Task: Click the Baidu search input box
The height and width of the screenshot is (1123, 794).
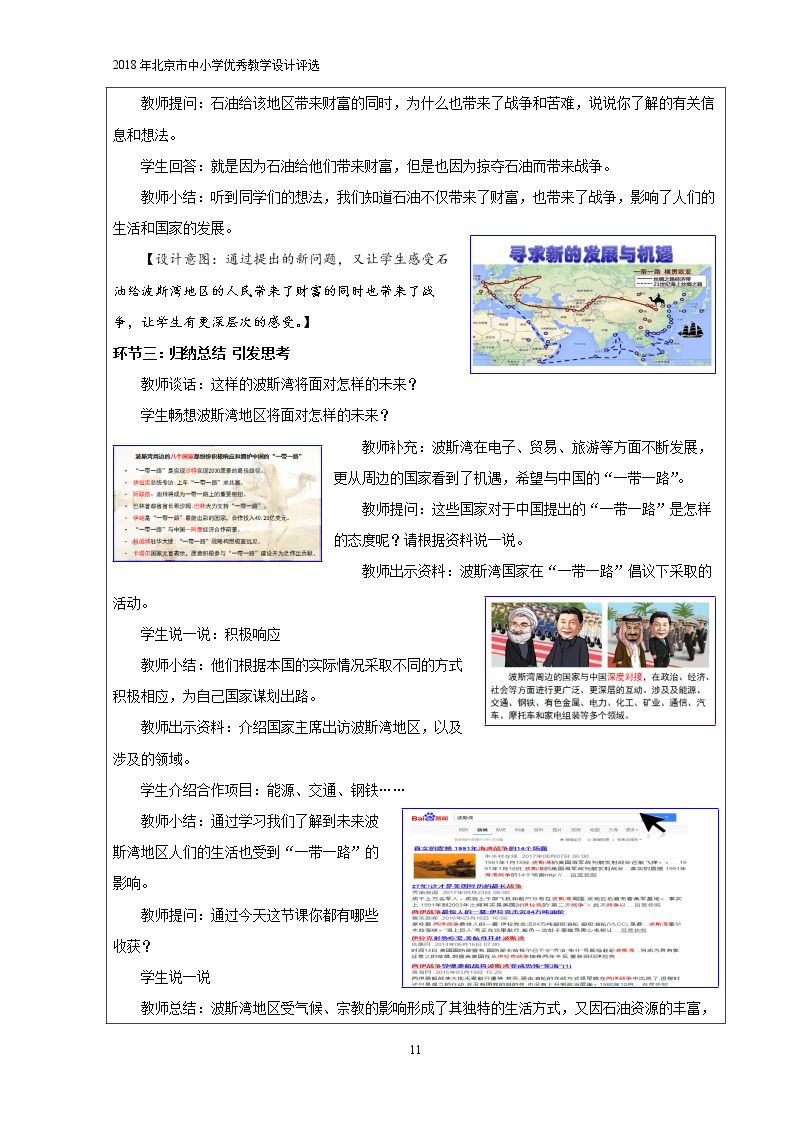Action: [x=547, y=817]
